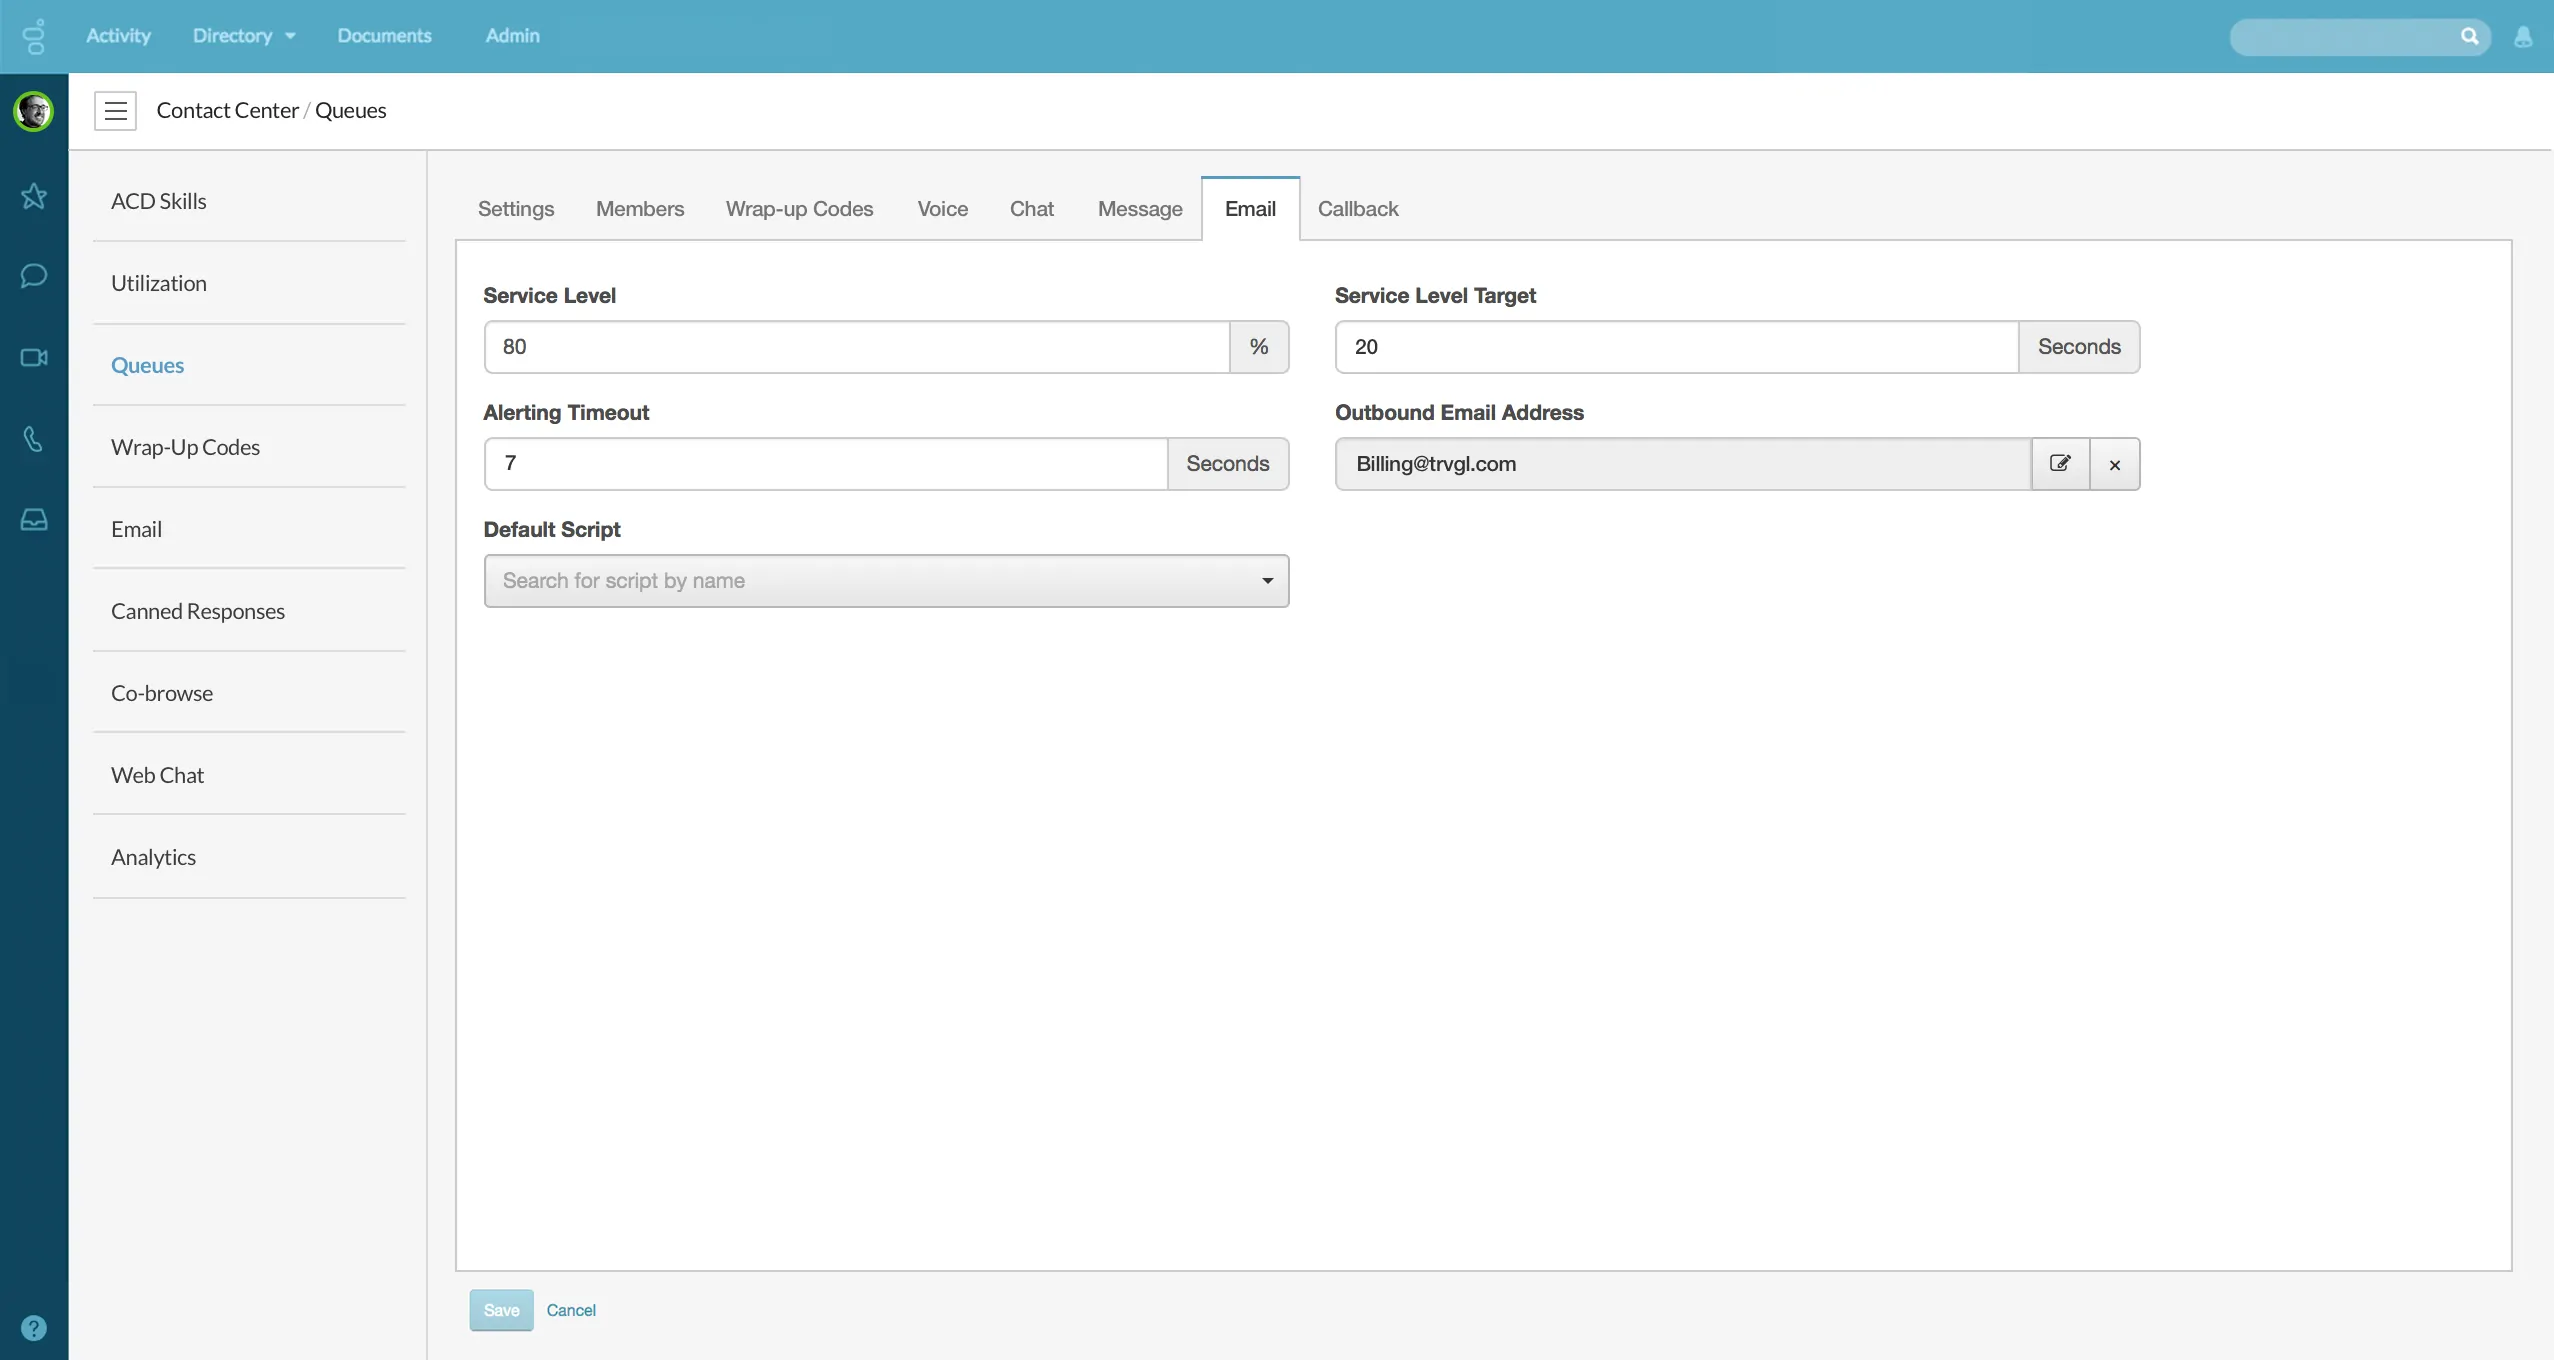
Task: Click the Service Level Target field
Action: tap(1677, 347)
